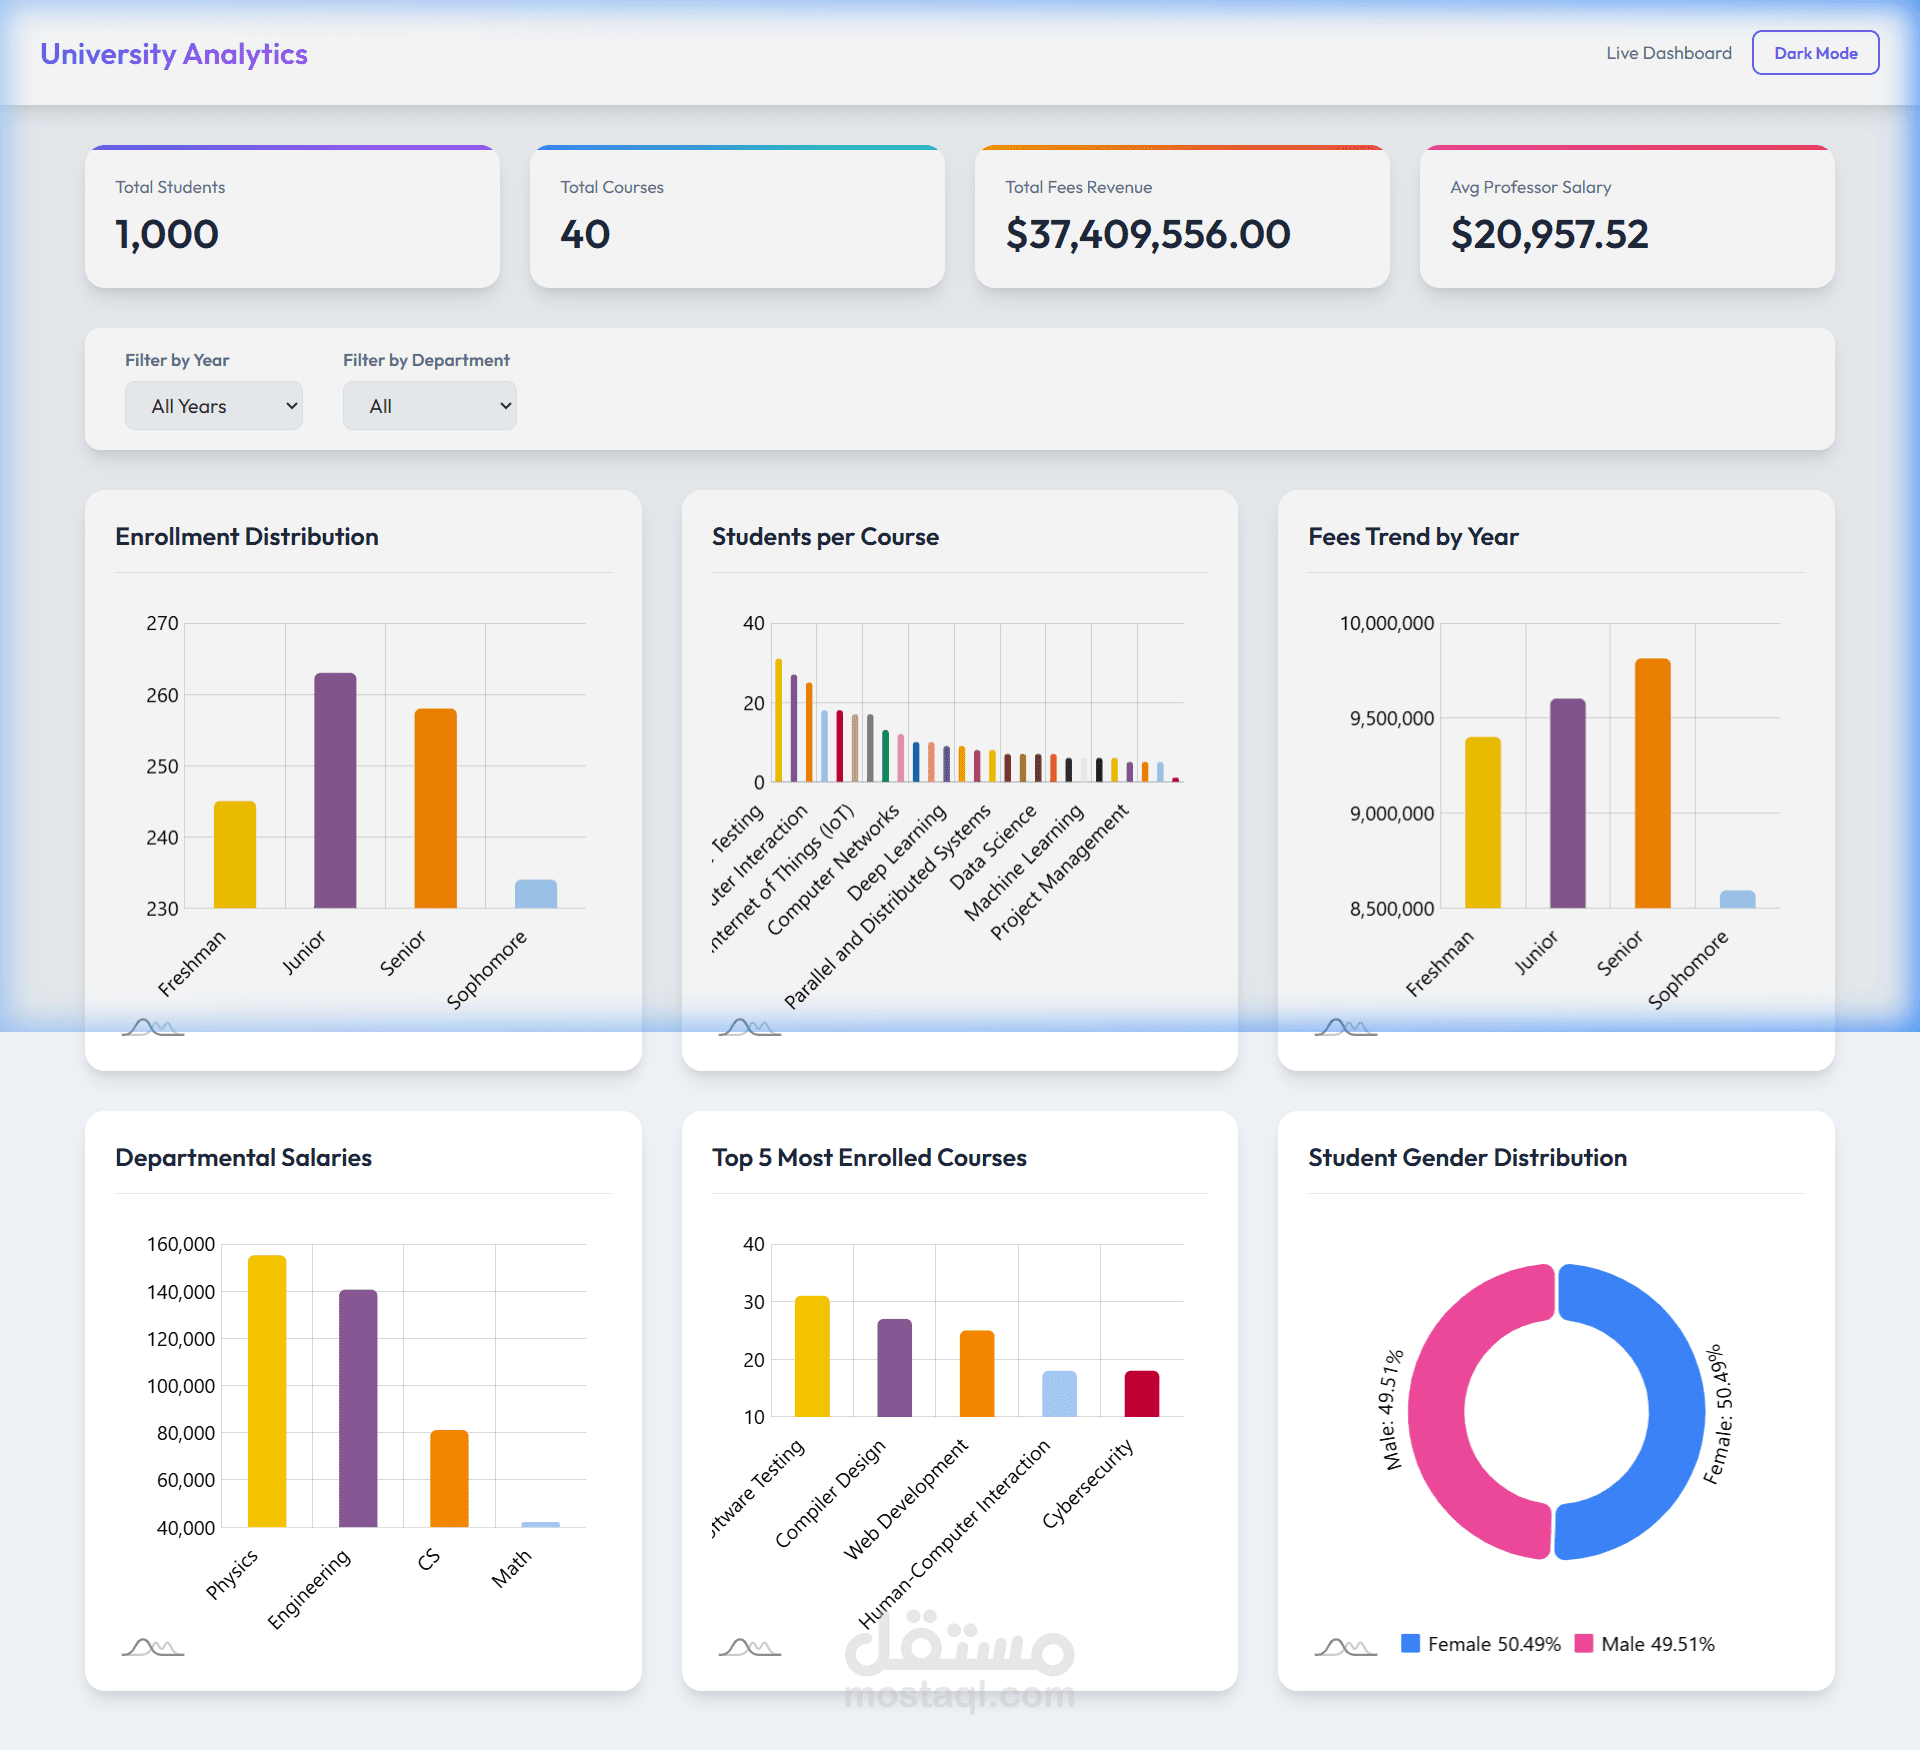Click the Total Courses value 40
1920x1750 pixels.
point(585,234)
